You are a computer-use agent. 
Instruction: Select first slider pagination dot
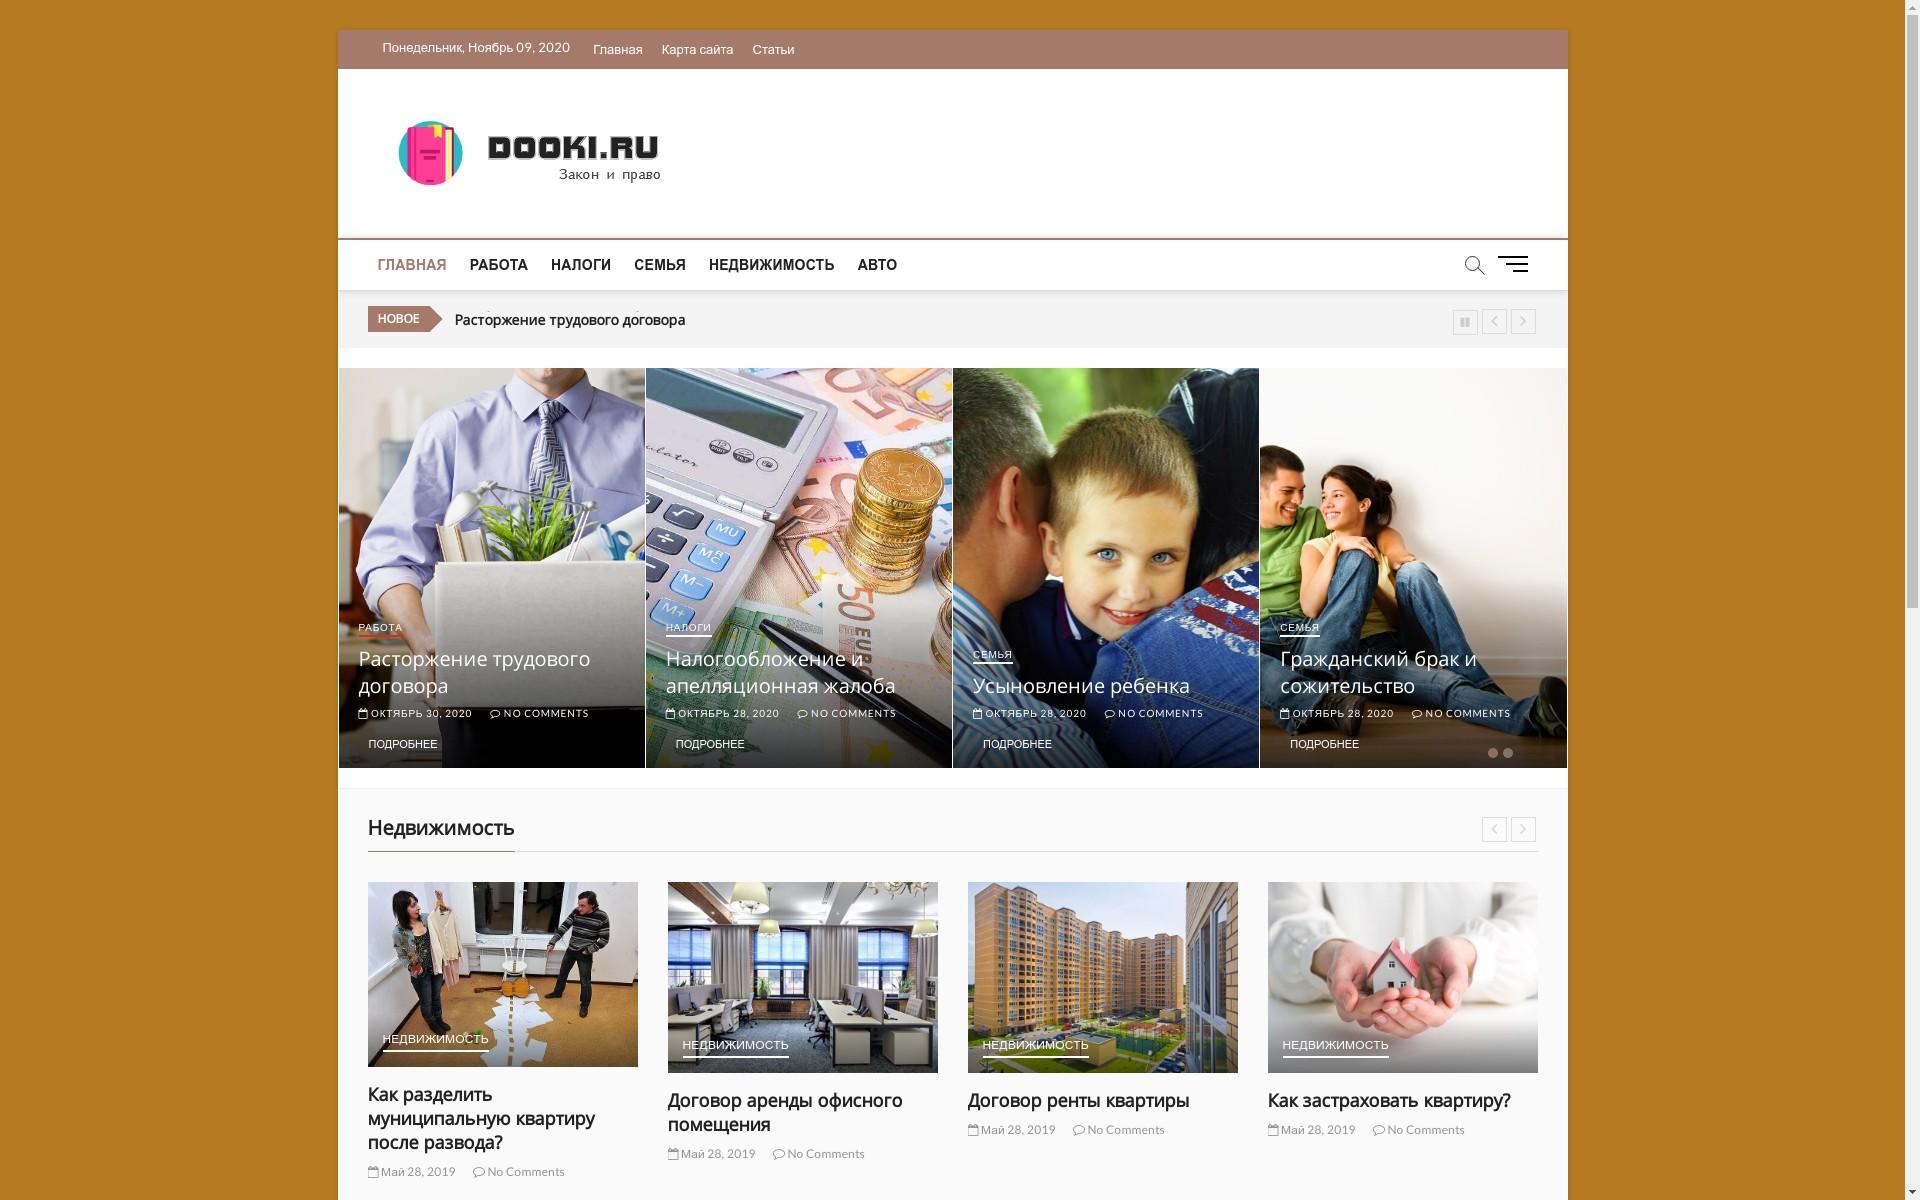(x=1493, y=753)
